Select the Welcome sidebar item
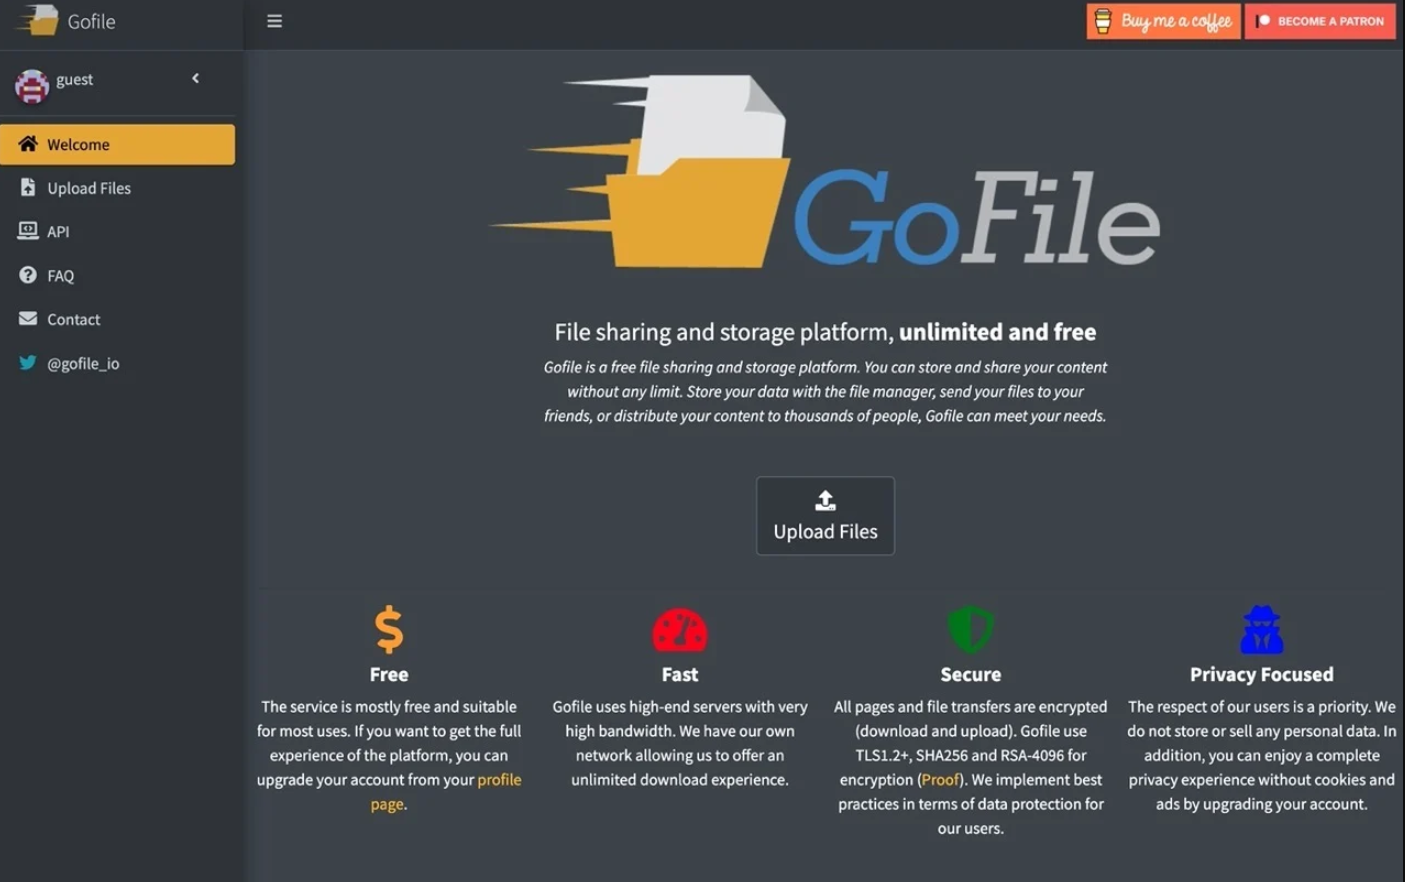The height and width of the screenshot is (882, 1405). pos(117,144)
